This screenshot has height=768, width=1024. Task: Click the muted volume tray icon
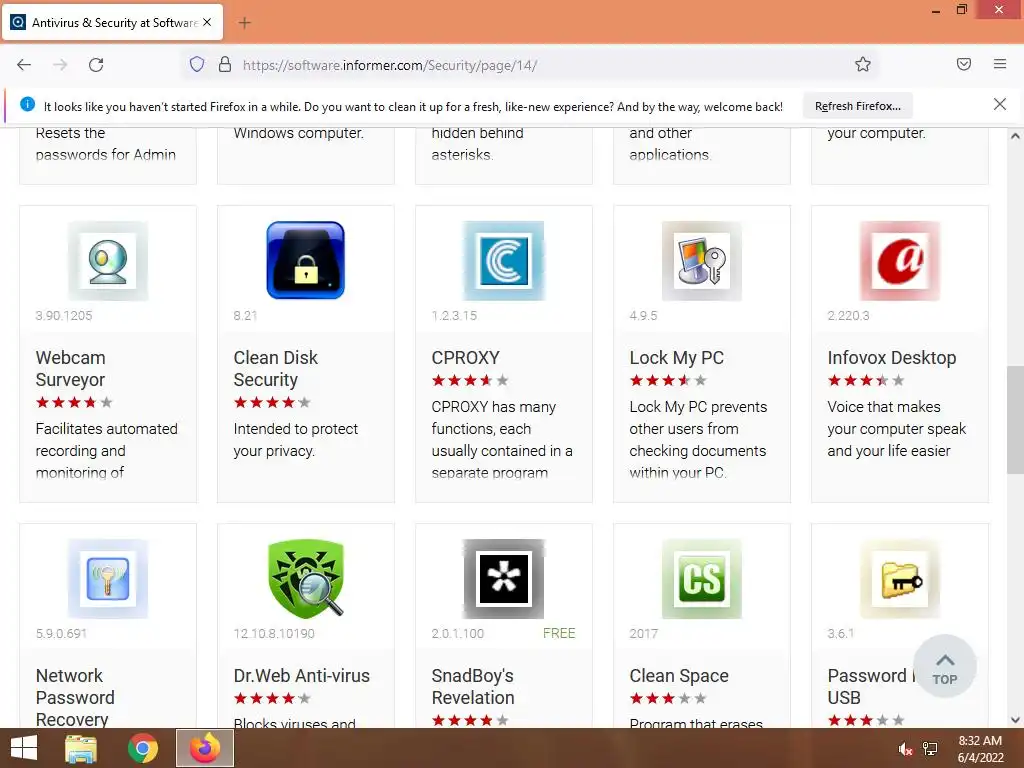click(x=905, y=749)
